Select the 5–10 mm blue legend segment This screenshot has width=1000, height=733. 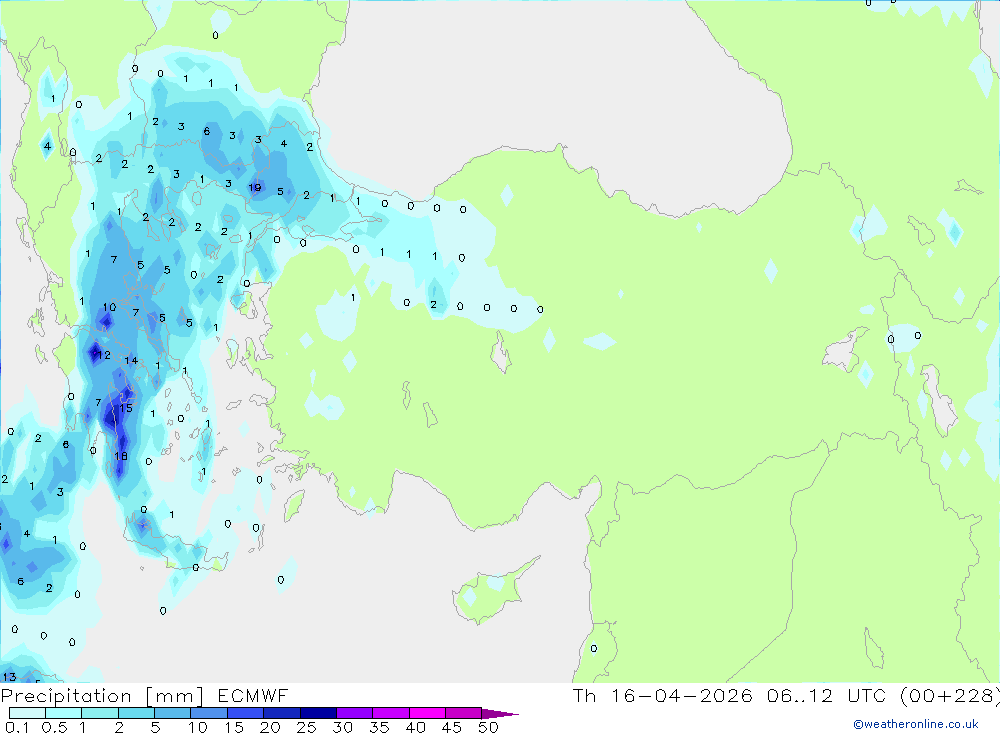pos(173,713)
